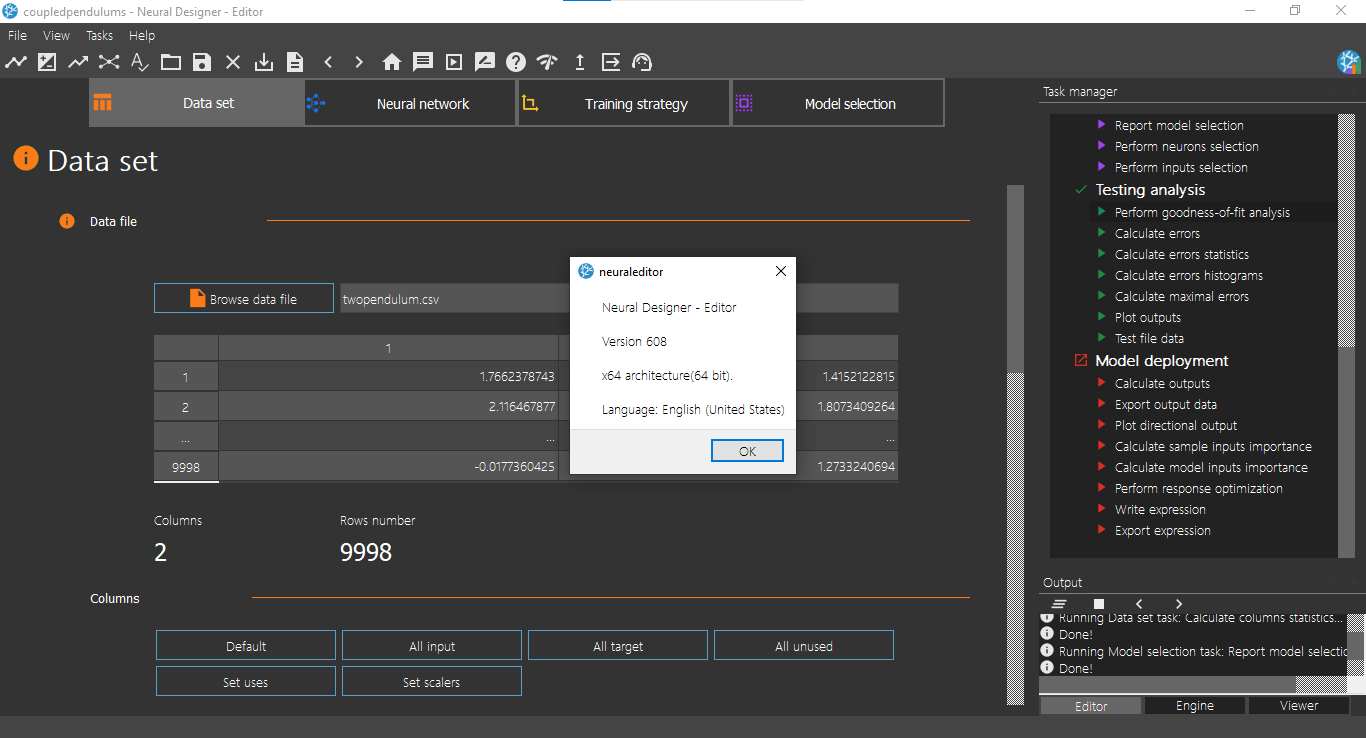
Task: Open the Tasks menu
Action: (x=100, y=35)
